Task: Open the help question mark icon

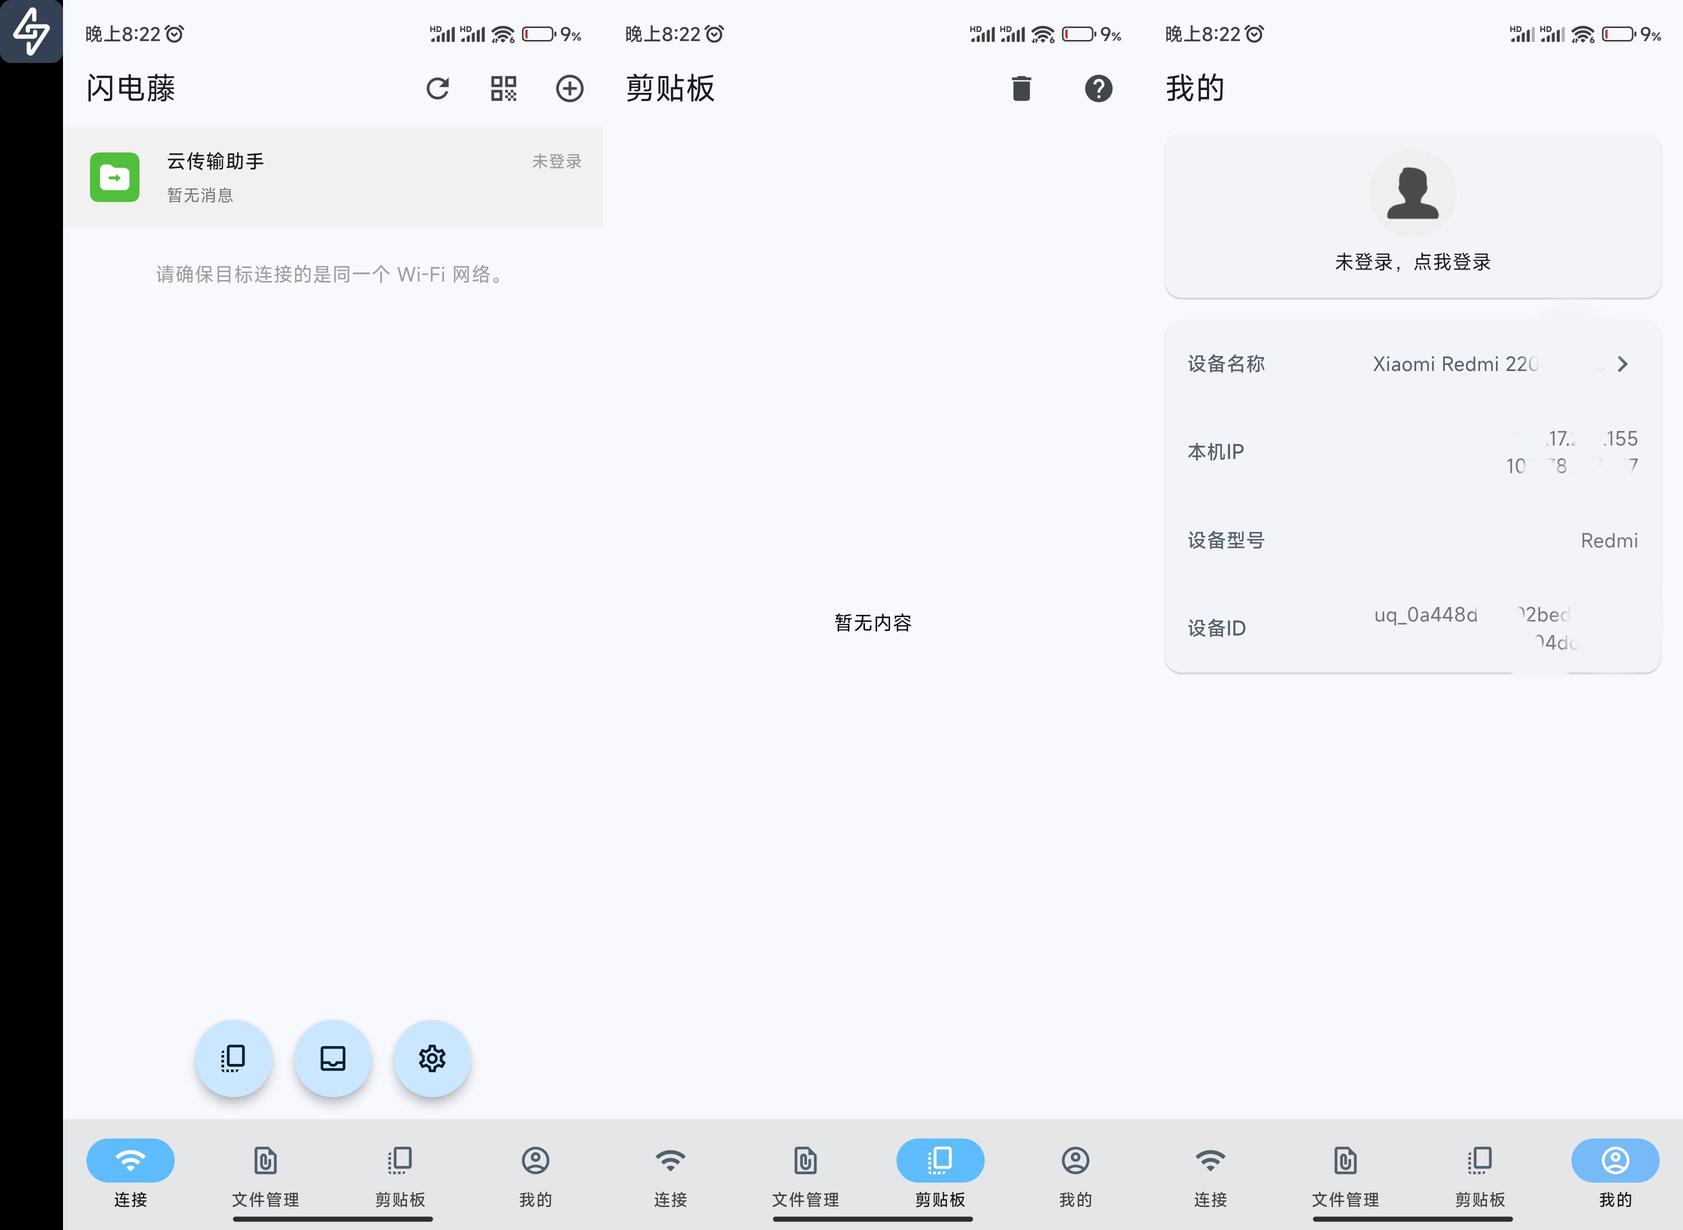Action: [x=1098, y=89]
